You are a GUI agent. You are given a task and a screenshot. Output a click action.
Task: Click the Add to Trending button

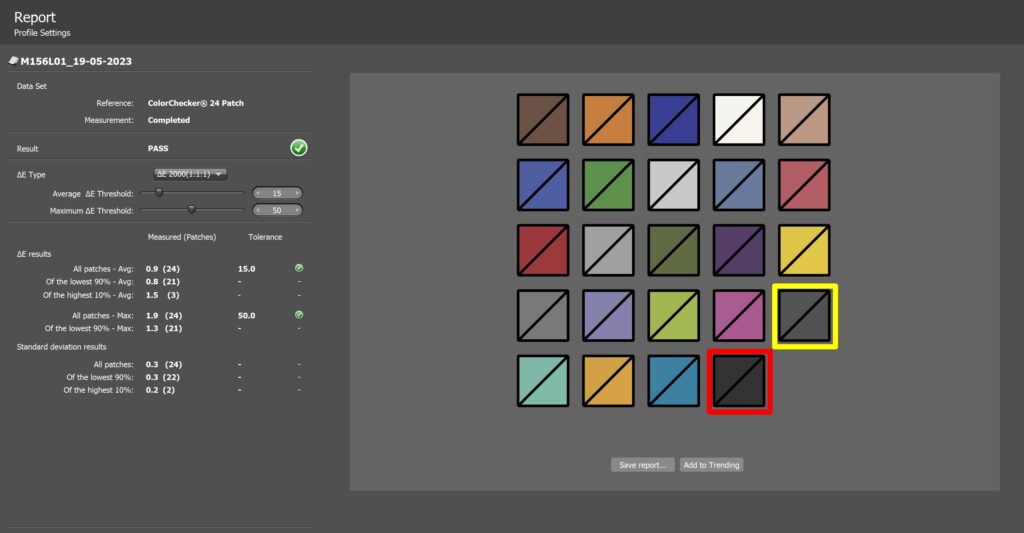click(711, 465)
